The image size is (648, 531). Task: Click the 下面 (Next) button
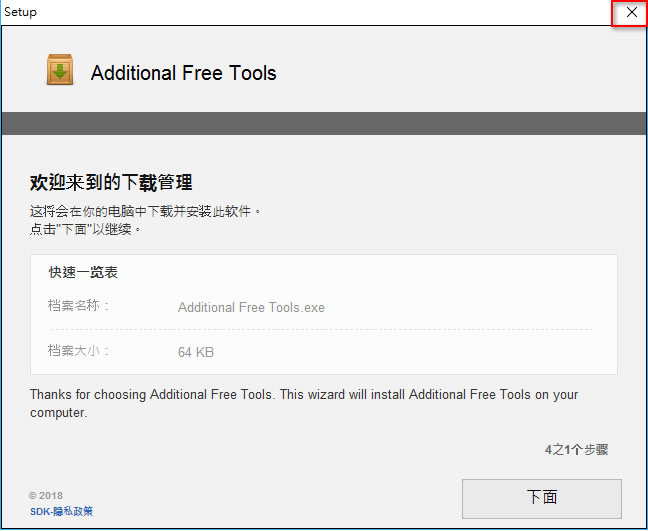click(x=541, y=498)
